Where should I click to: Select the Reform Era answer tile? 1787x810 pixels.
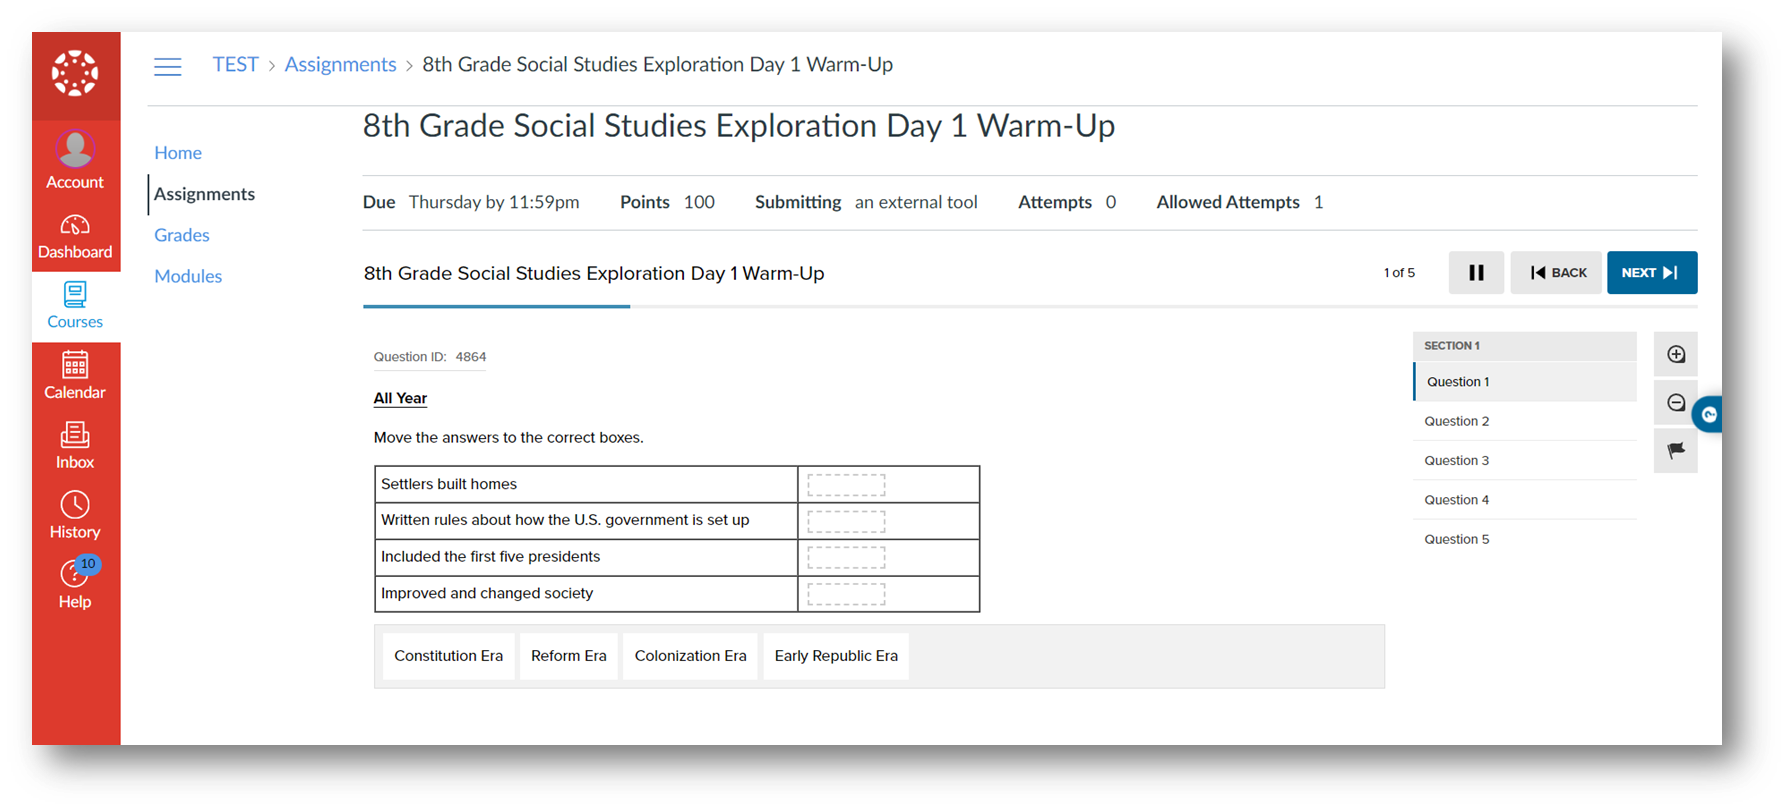coord(569,656)
